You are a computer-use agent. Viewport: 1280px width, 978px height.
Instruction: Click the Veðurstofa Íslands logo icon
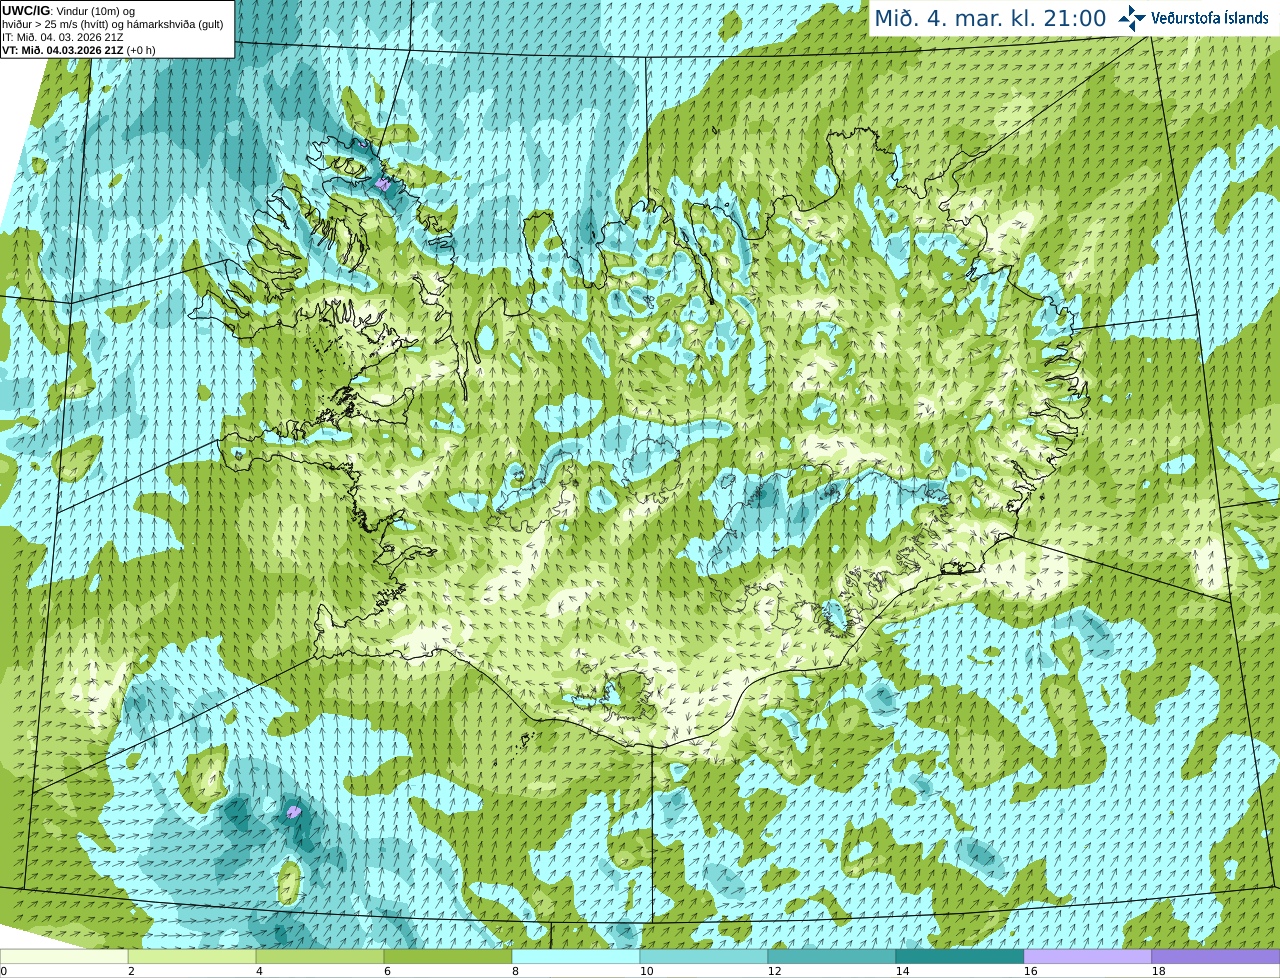click(1132, 18)
